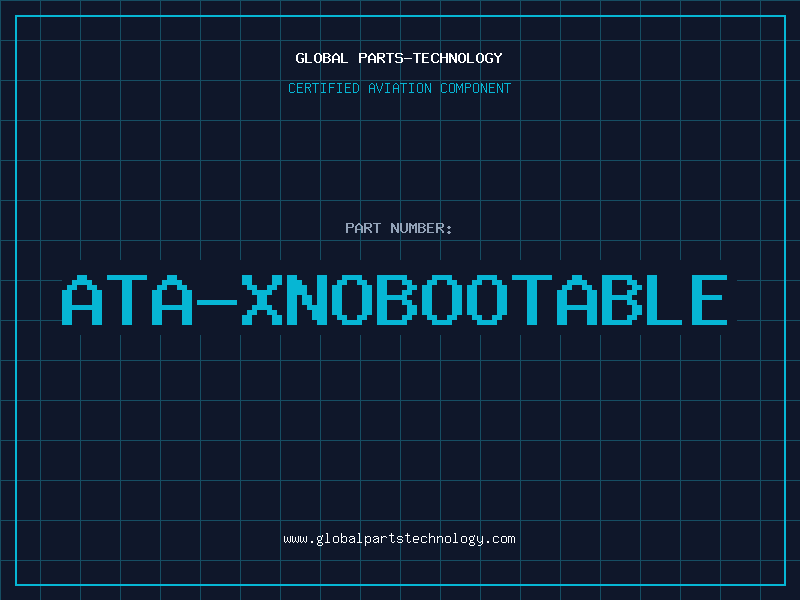The image size is (800, 600).
Task: Click the GLOBAL PARTS-TECHNOLOGY company title
Action: click(x=399, y=58)
